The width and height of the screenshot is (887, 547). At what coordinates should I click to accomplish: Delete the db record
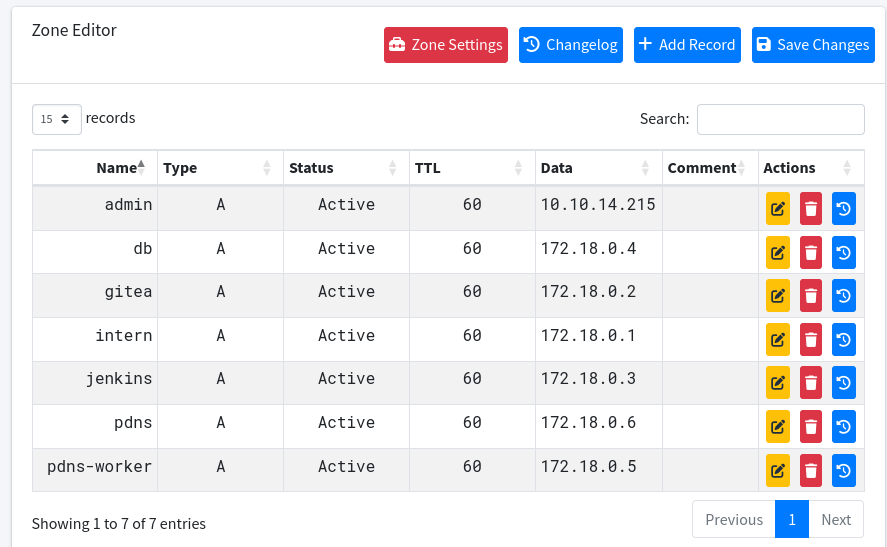tap(811, 253)
